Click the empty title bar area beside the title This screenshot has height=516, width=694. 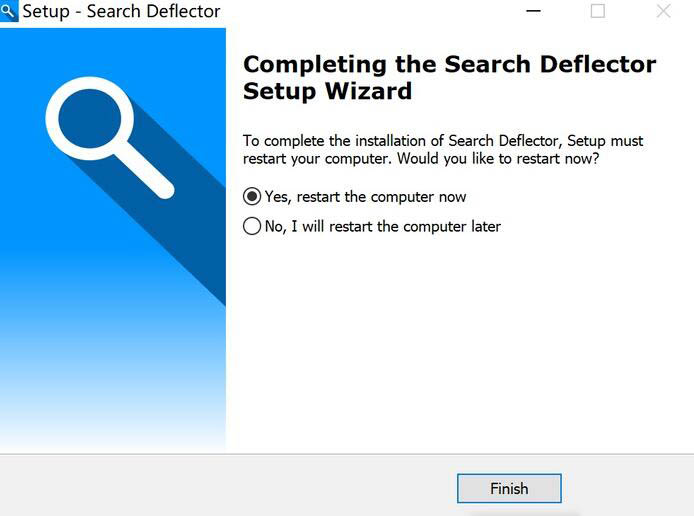tap(370, 12)
